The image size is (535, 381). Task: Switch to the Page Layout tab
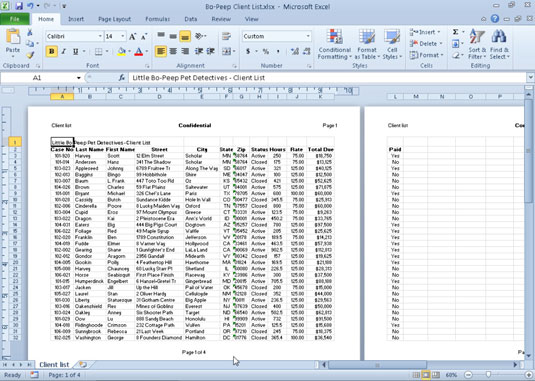pos(114,19)
